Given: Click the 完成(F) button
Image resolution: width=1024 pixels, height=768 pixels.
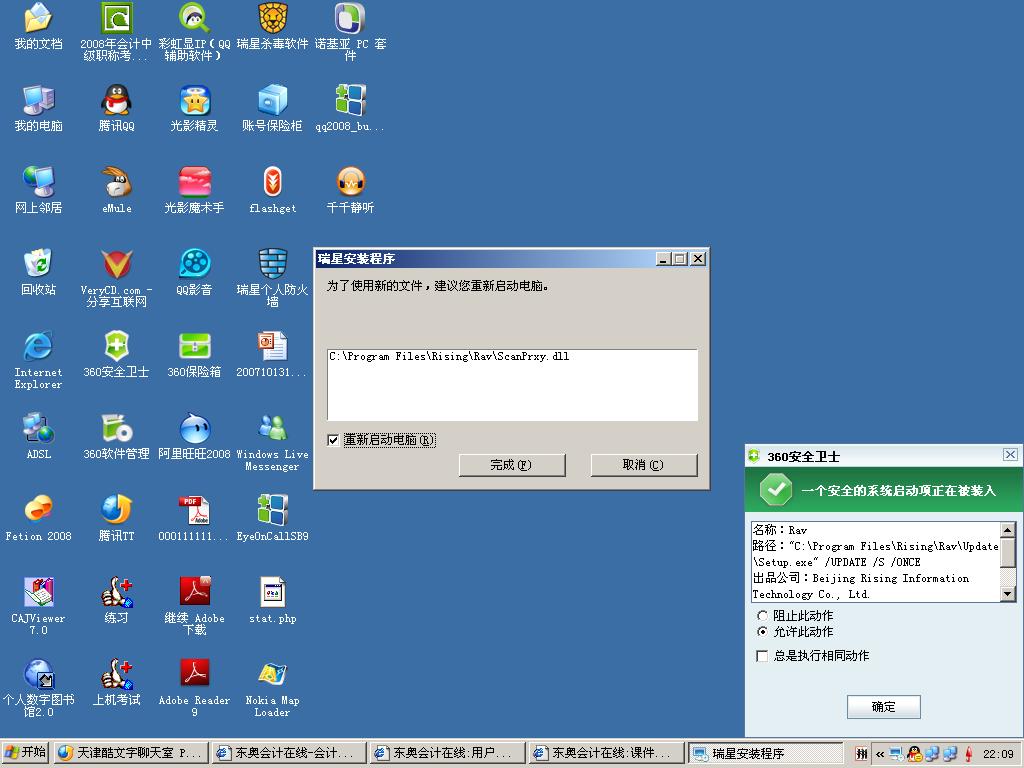Looking at the screenshot, I should pos(512,465).
